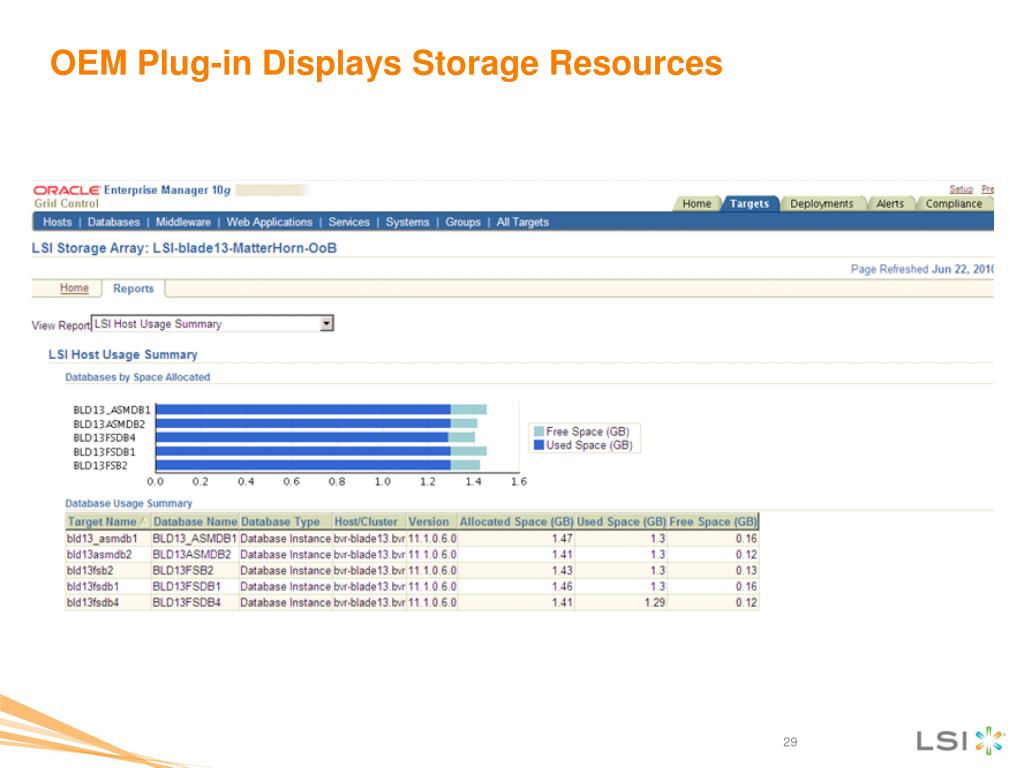Screen dimensions: 1024x768
Task: Click free space value 0.13
Action: [746, 570]
